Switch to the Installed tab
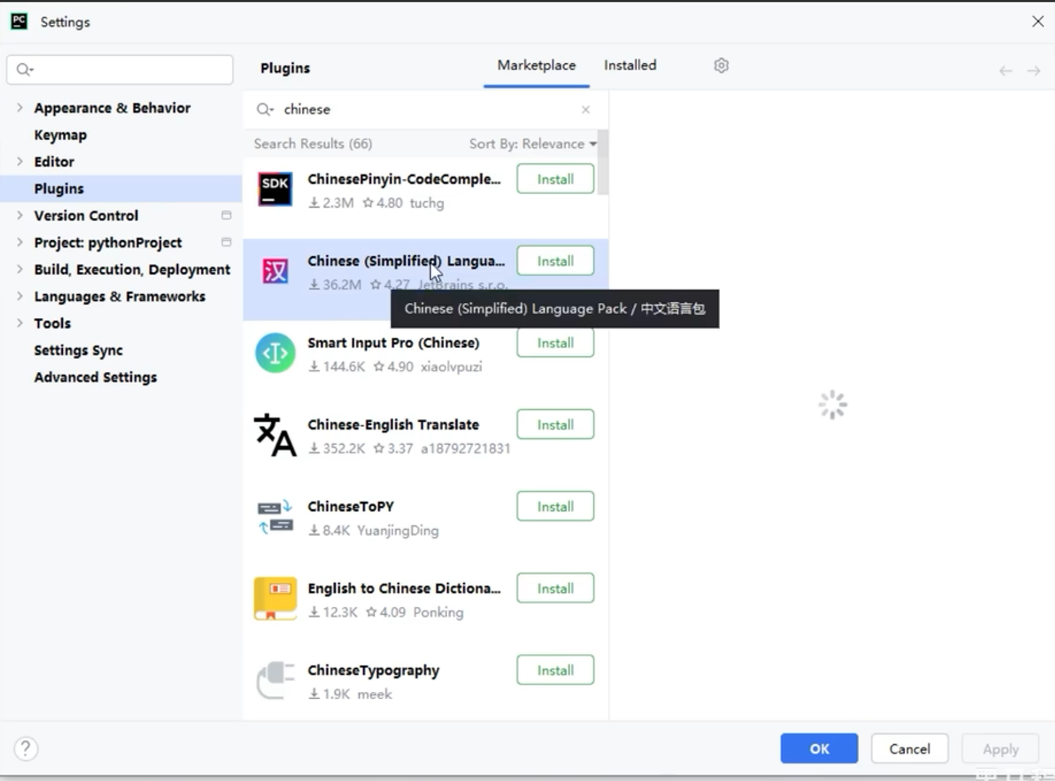The width and height of the screenshot is (1055, 781). [630, 65]
